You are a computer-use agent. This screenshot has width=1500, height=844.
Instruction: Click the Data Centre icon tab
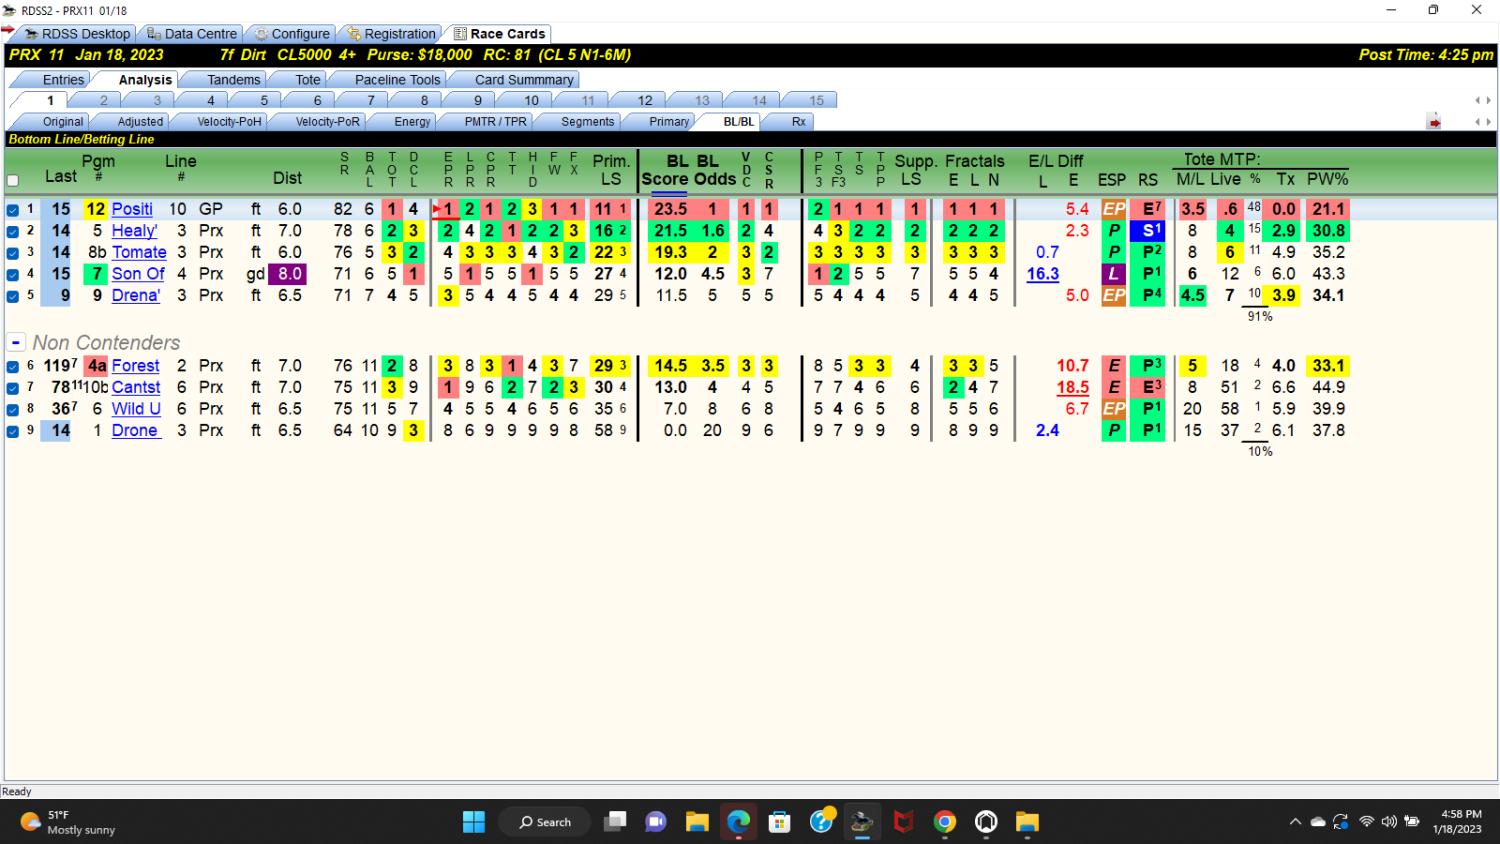(x=192, y=34)
